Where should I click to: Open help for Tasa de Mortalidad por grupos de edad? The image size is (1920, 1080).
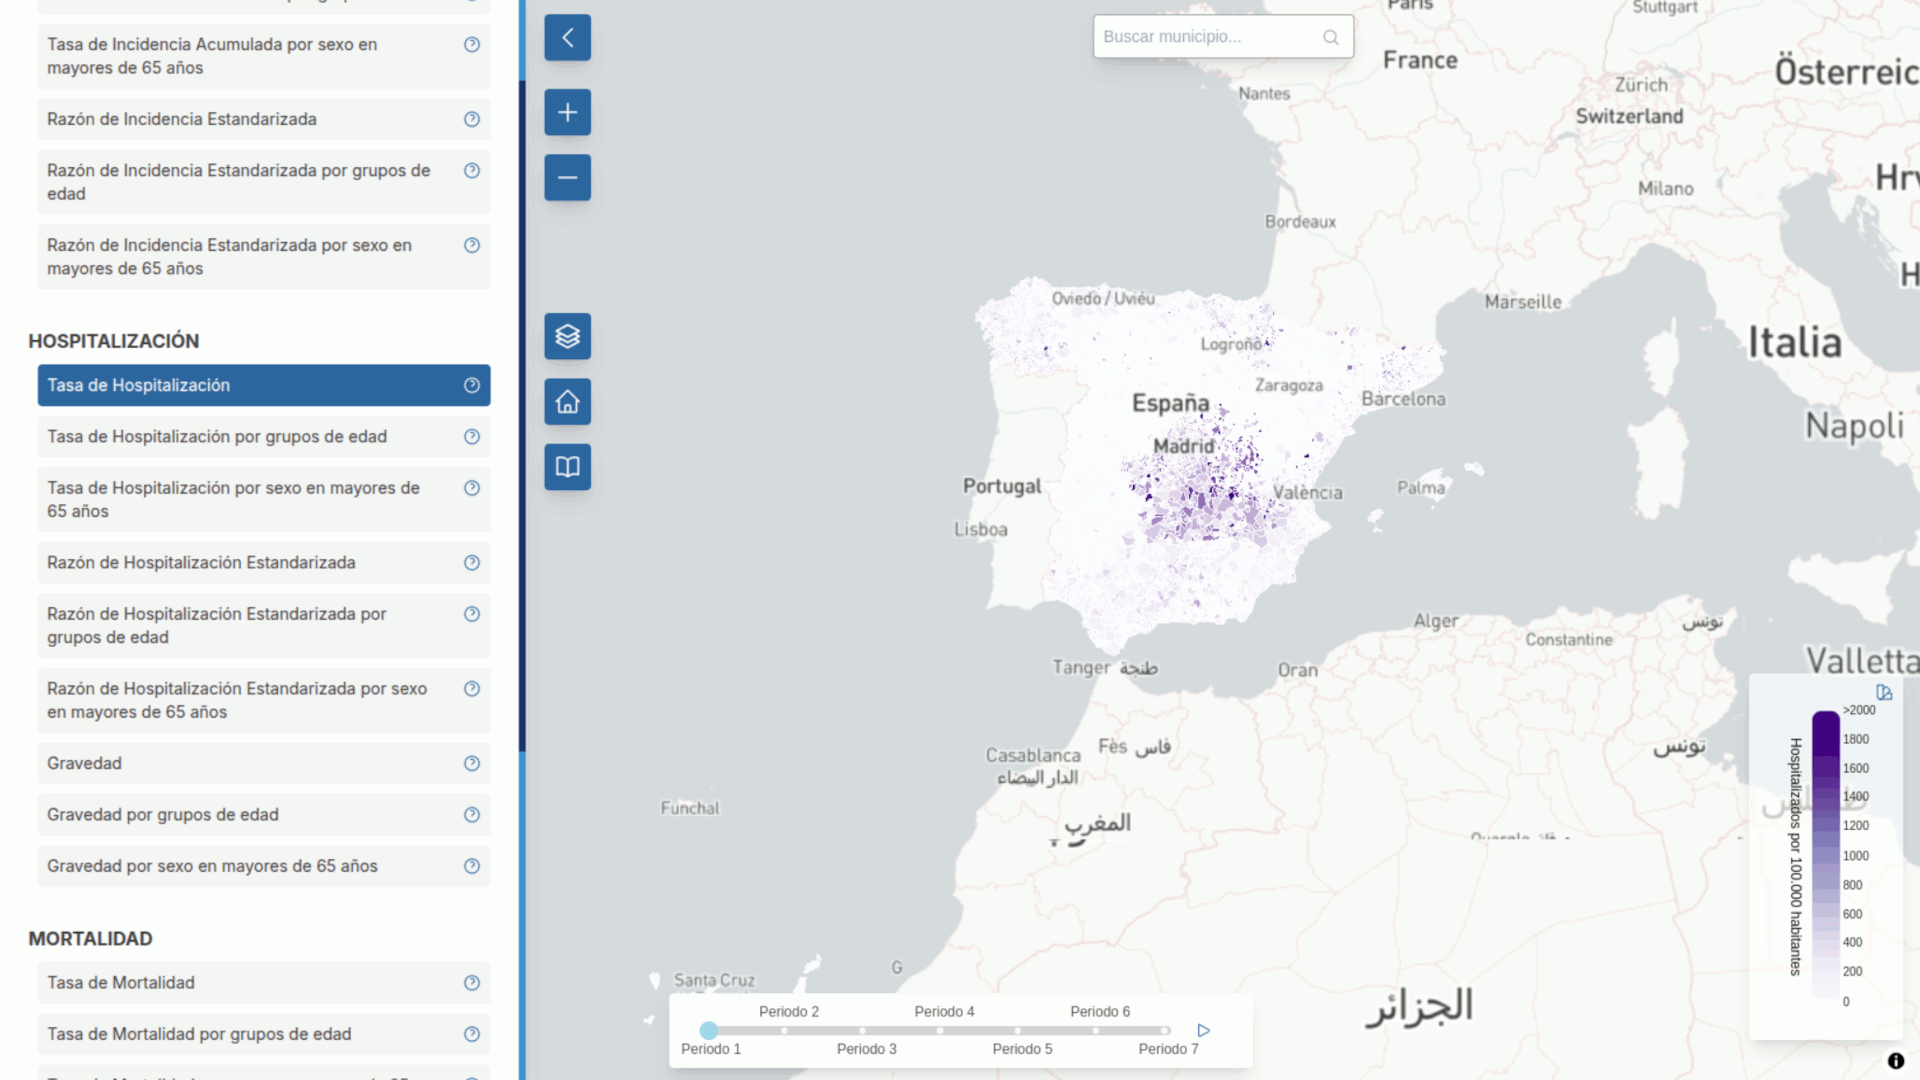(472, 1034)
